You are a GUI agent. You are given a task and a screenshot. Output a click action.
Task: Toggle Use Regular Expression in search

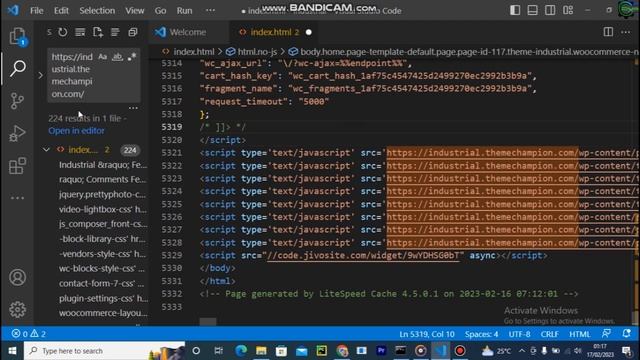[x=131, y=57]
